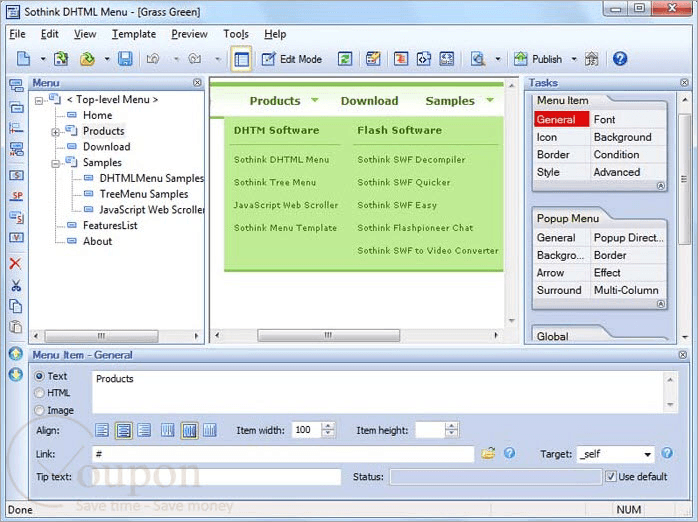Viewport: 698px width, 522px height.
Task: Close the Menu panel
Action: [x=197, y=83]
